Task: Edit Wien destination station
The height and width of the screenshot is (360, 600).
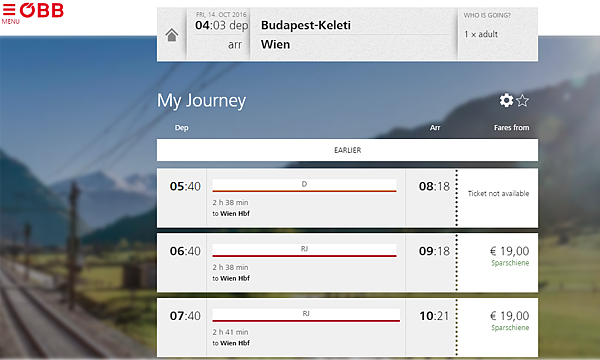Action: pyautogui.click(x=276, y=44)
